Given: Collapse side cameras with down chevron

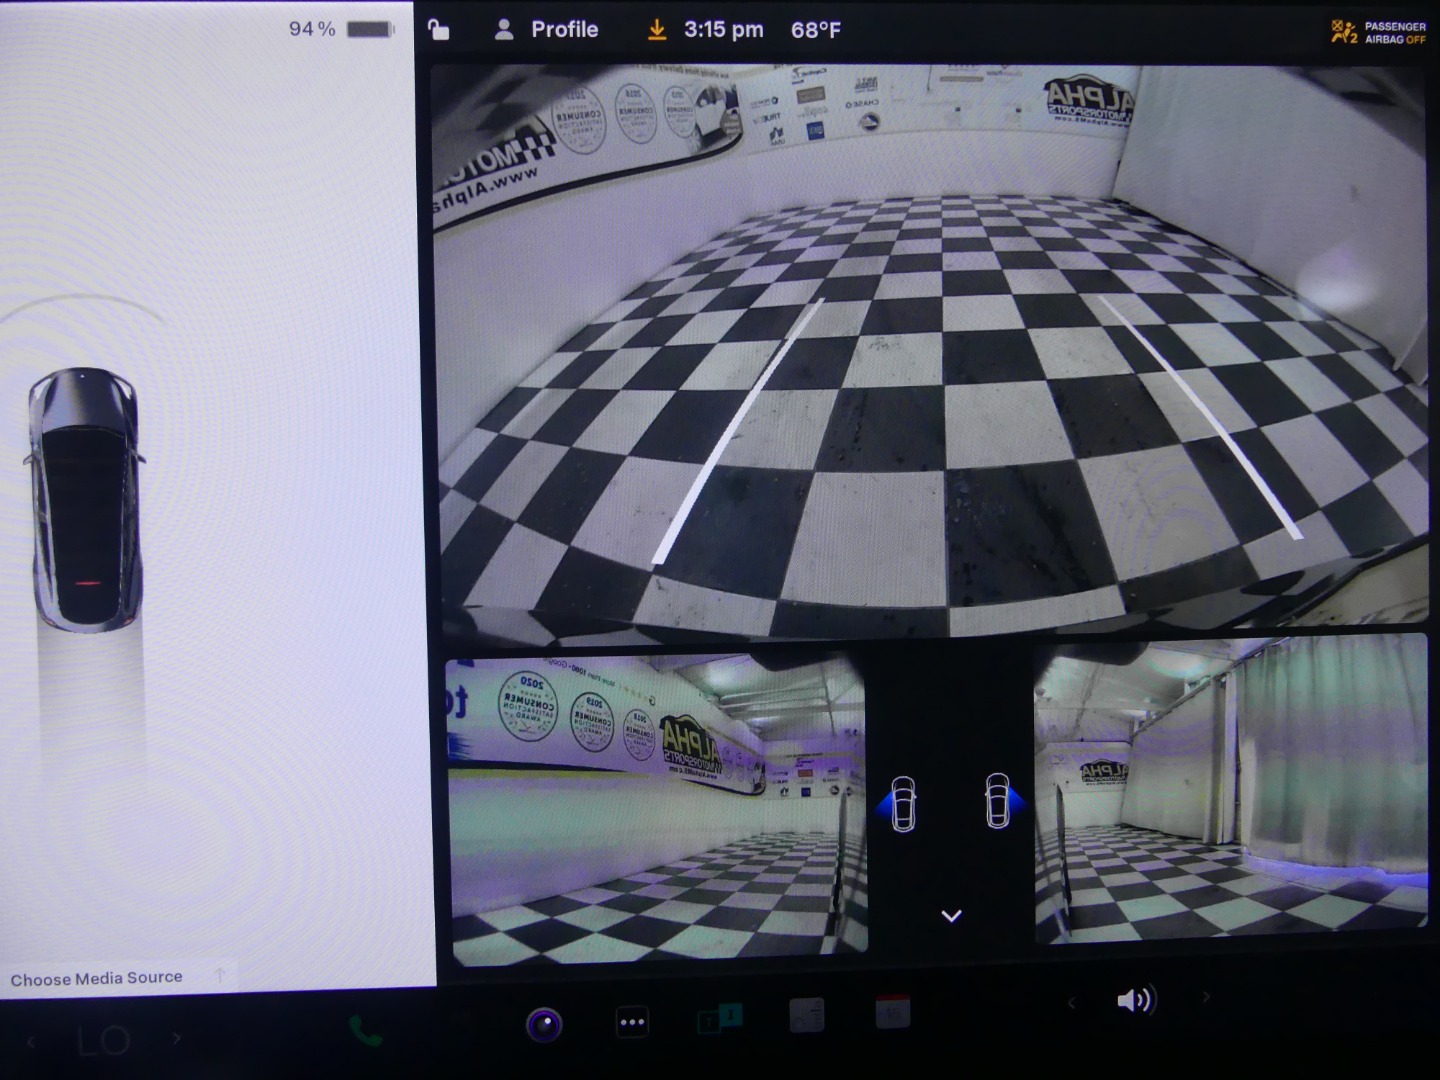Looking at the screenshot, I should (951, 915).
